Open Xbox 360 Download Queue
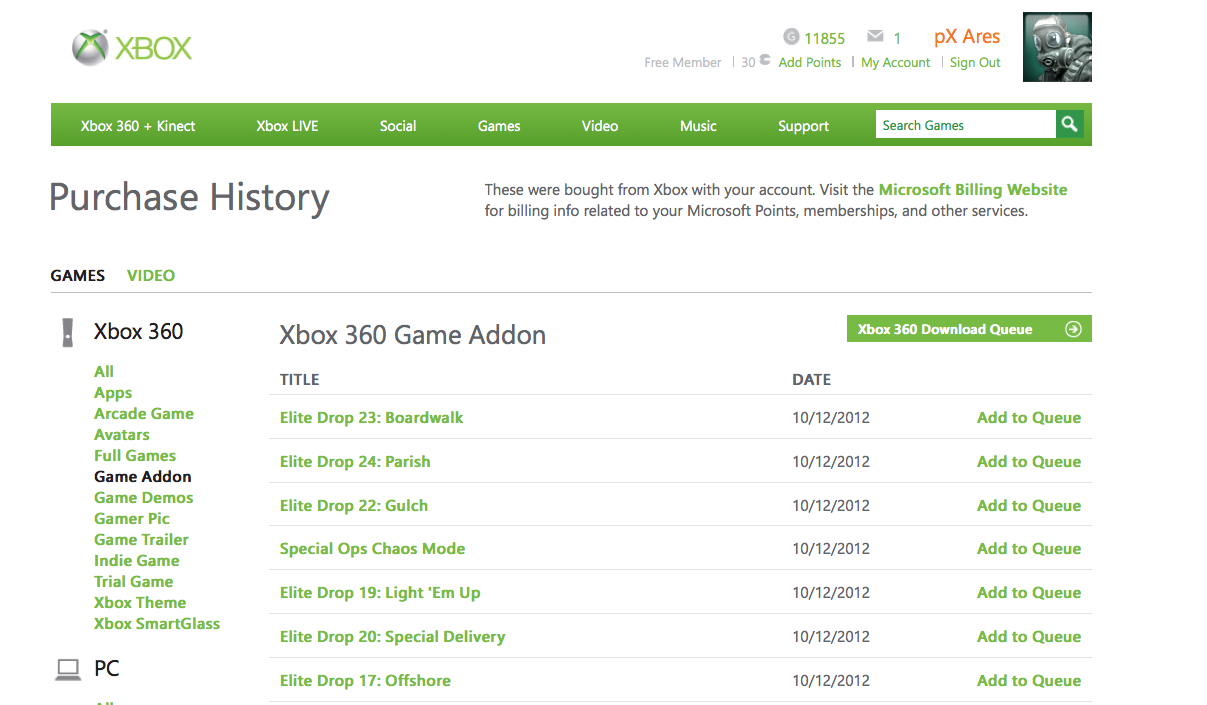Image resolution: width=1207 pixels, height=705 pixels. 969,329
